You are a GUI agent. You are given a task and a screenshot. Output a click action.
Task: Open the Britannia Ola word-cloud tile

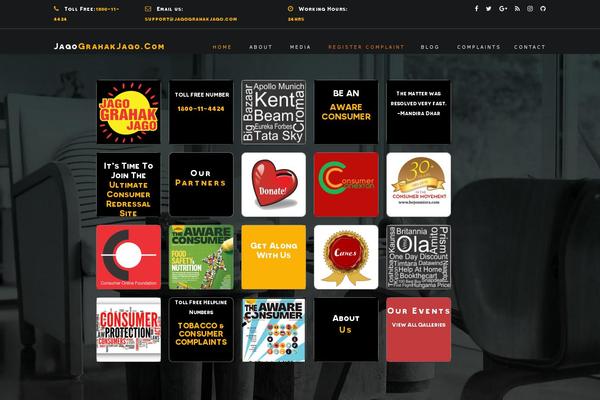coord(419,257)
